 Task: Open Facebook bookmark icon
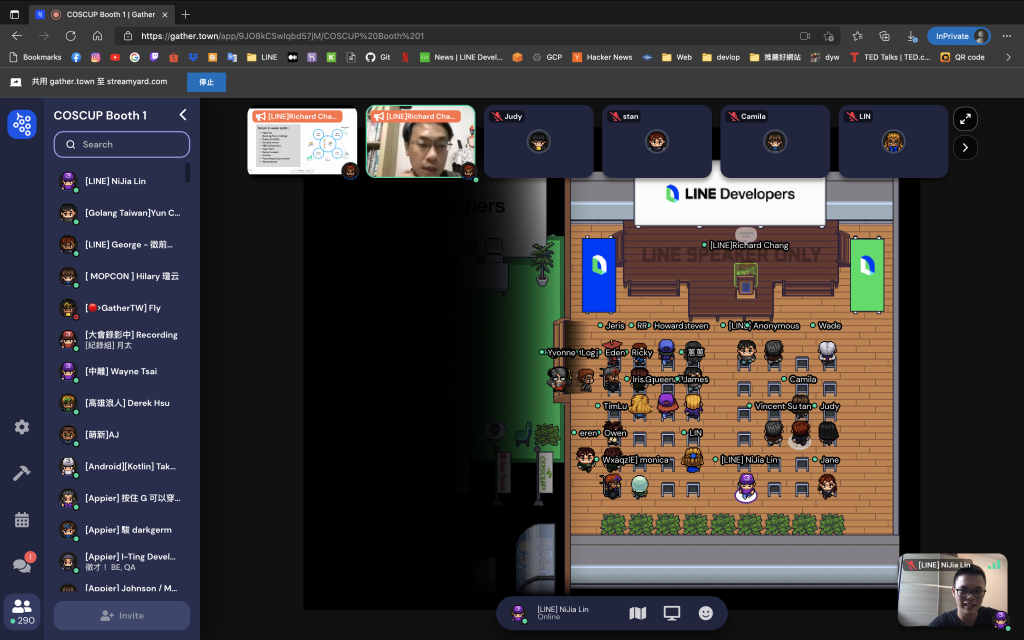click(76, 57)
